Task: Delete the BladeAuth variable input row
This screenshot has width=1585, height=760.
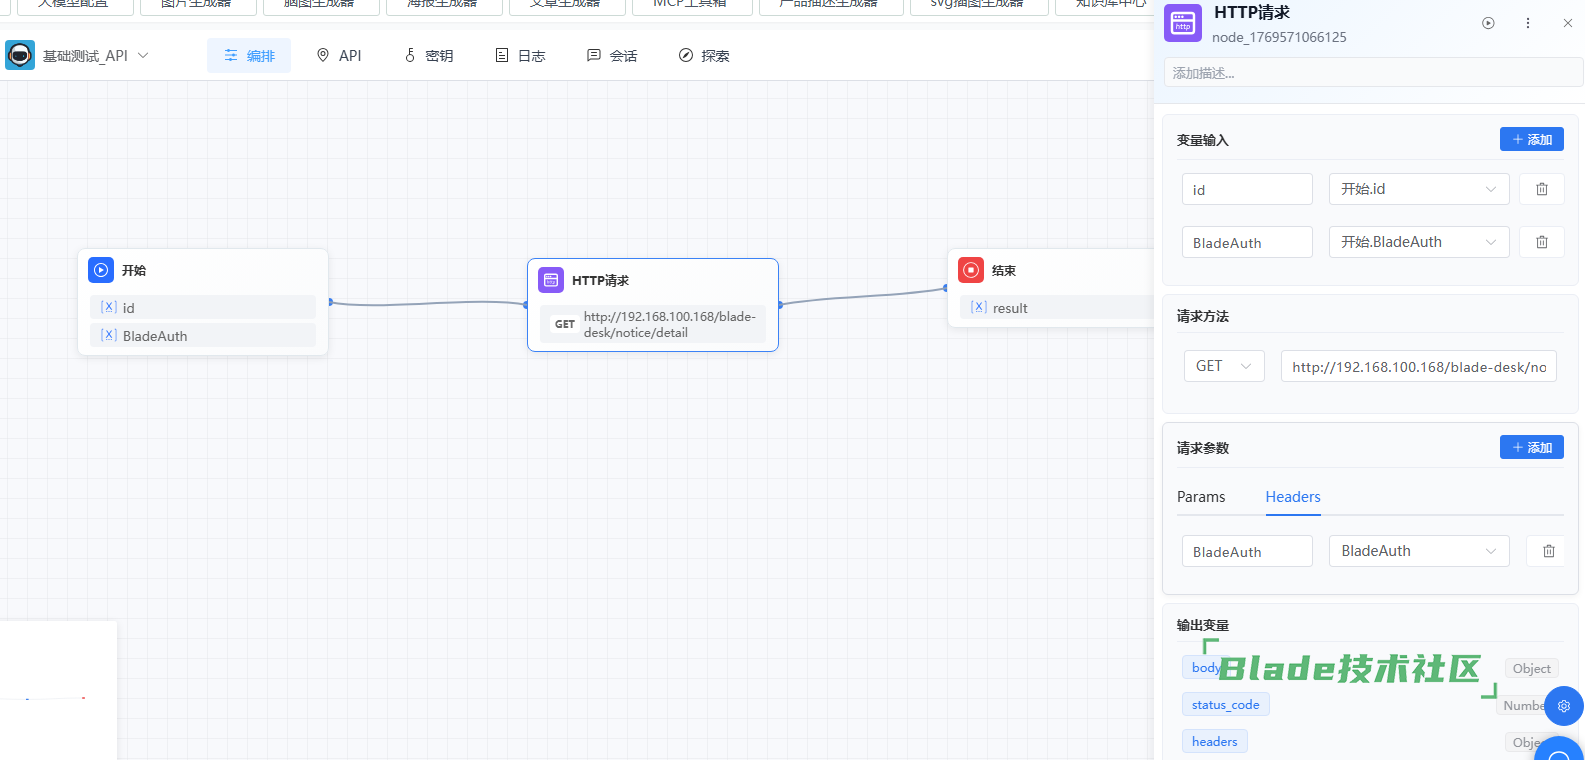Action: [1541, 242]
